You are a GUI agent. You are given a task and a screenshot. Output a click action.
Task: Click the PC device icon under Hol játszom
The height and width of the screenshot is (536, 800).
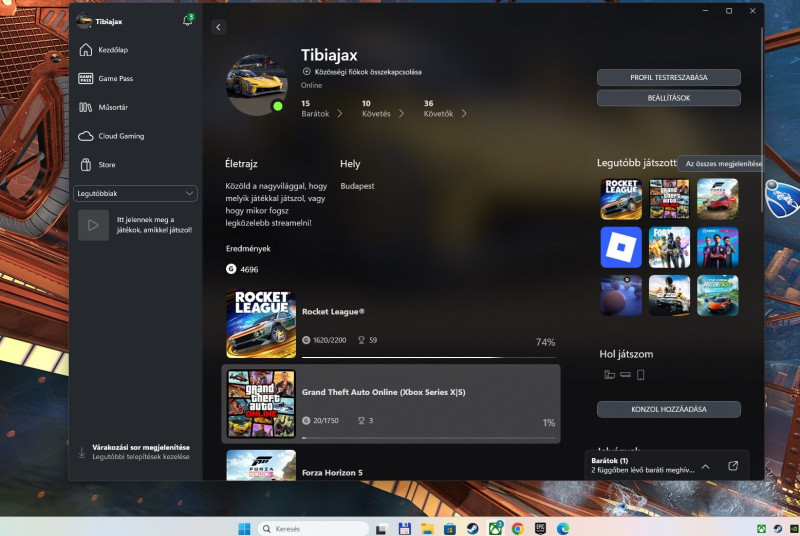609,375
